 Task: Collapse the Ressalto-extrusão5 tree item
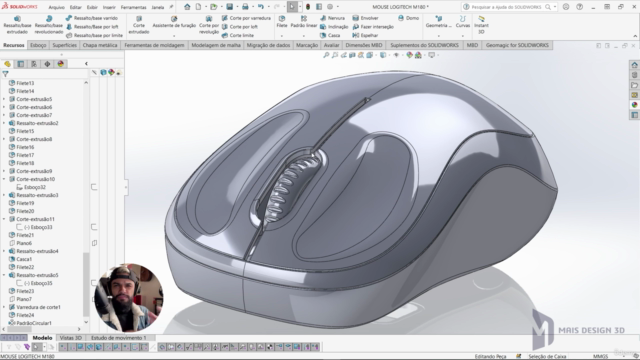click(x=4, y=275)
